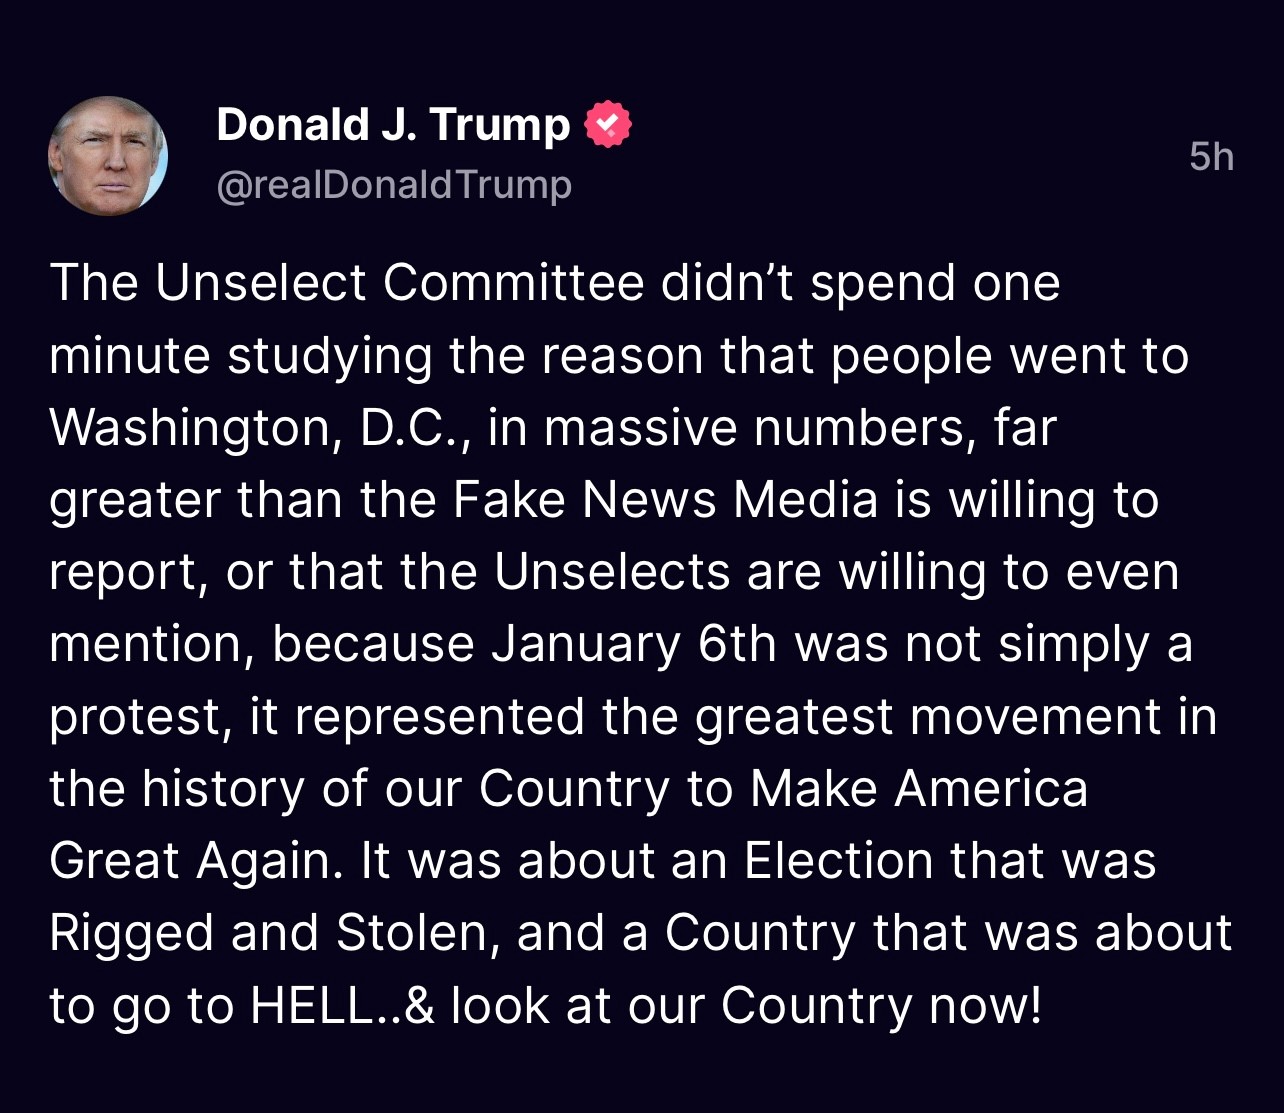Click "Great Again" in the post text
1284x1113 pixels.
[x=191, y=861]
